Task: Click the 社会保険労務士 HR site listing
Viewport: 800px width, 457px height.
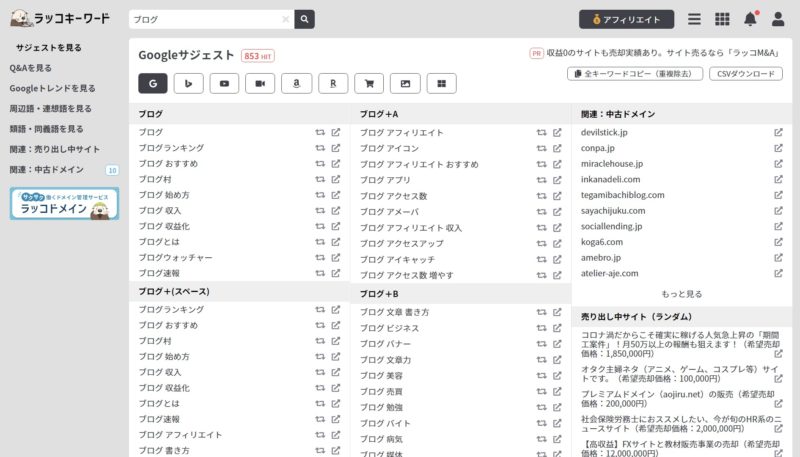Action: click(x=681, y=423)
